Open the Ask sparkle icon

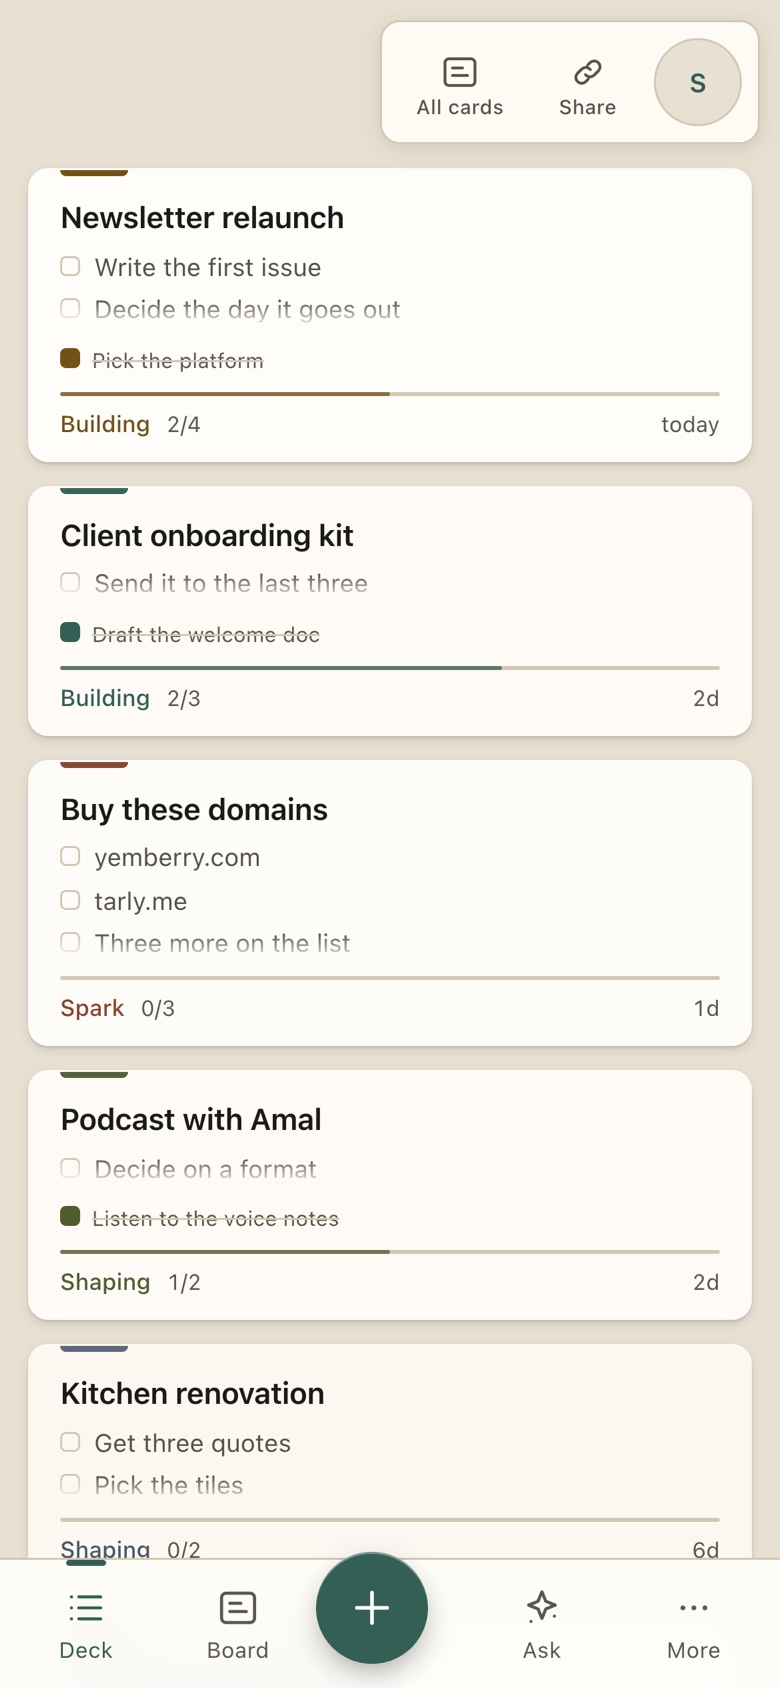pos(542,1607)
